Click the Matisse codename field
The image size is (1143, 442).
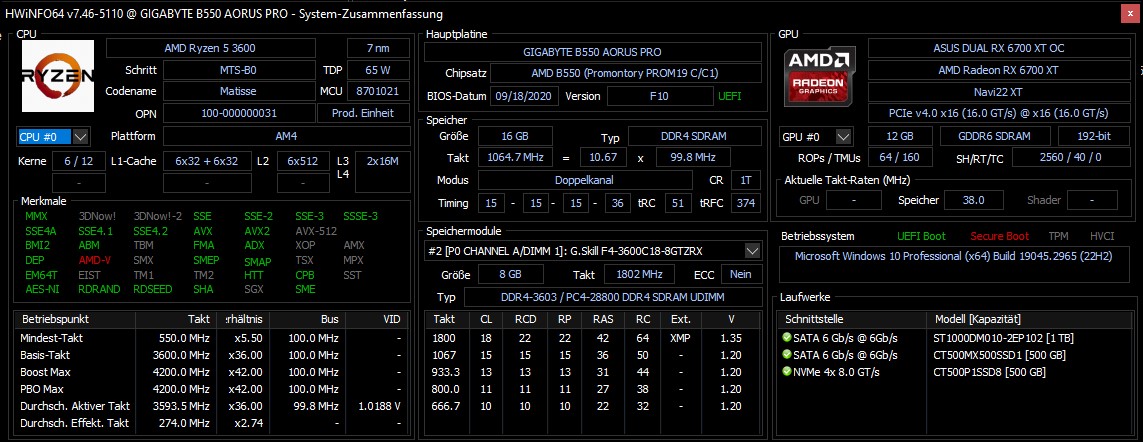238,92
